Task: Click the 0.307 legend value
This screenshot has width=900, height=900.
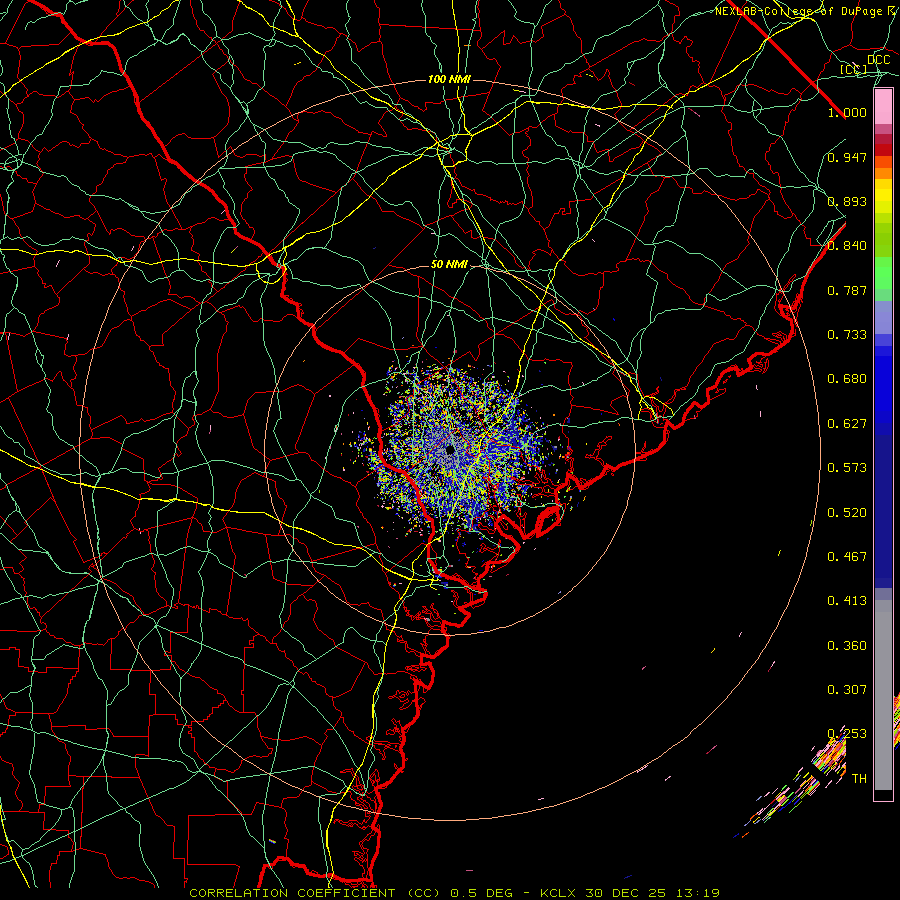Action: (x=847, y=690)
